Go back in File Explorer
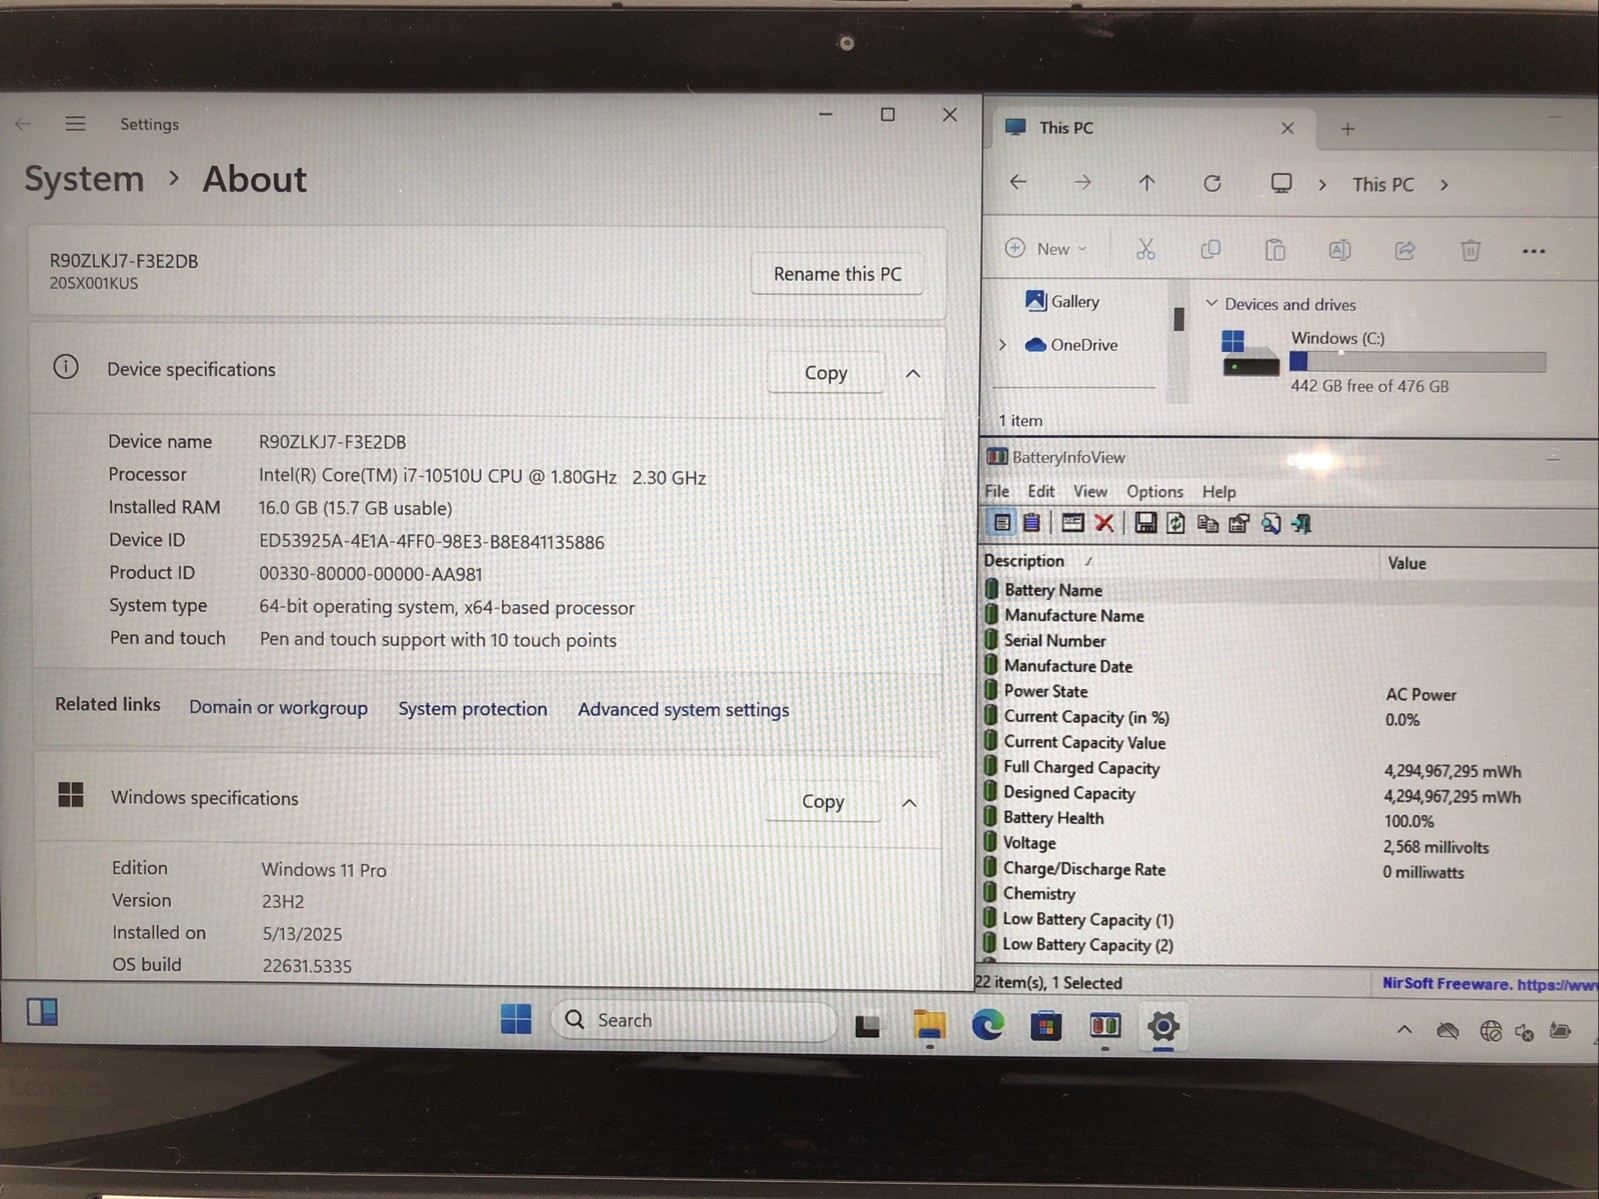The width and height of the screenshot is (1599, 1199). point(1018,182)
